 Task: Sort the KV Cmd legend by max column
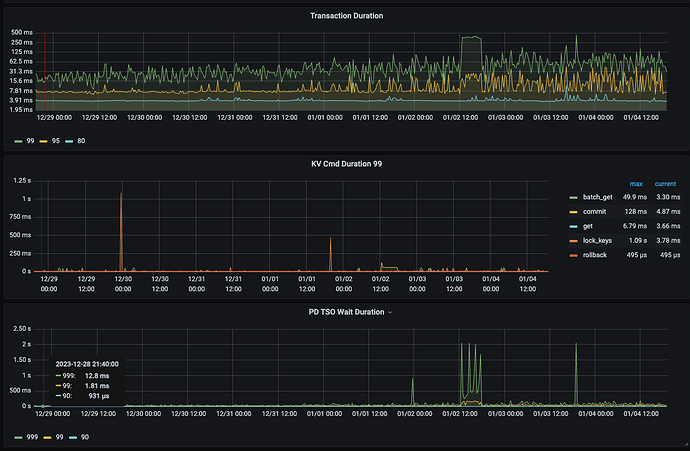(x=636, y=184)
